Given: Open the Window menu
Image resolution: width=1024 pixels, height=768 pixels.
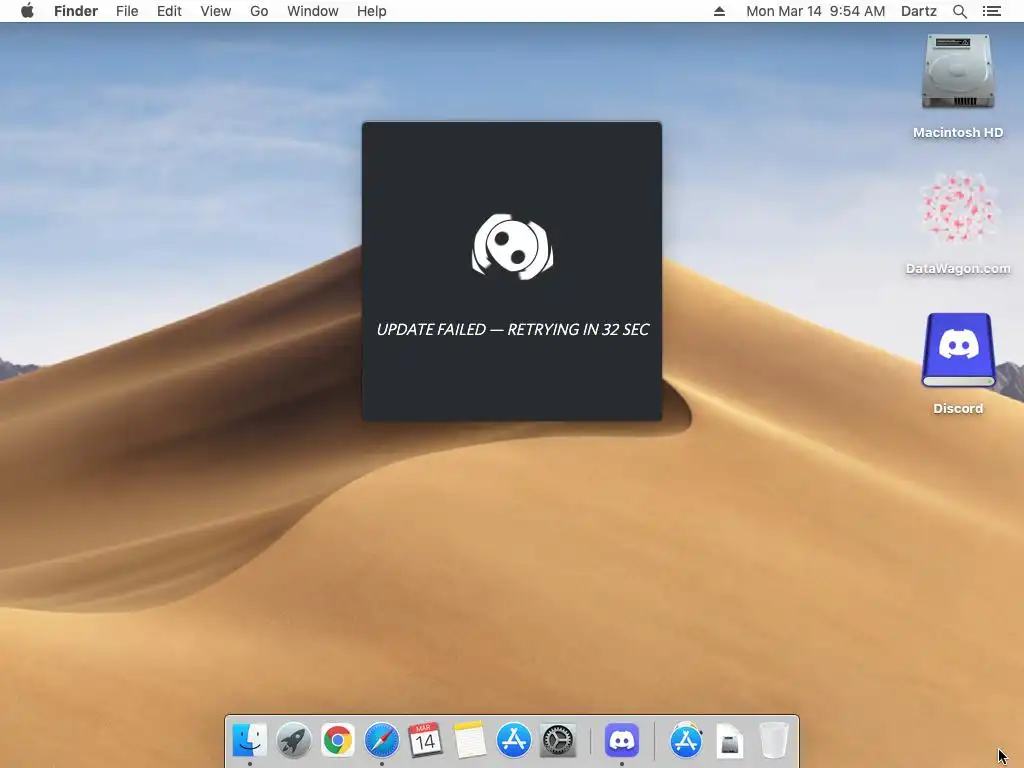Looking at the screenshot, I should tap(313, 11).
